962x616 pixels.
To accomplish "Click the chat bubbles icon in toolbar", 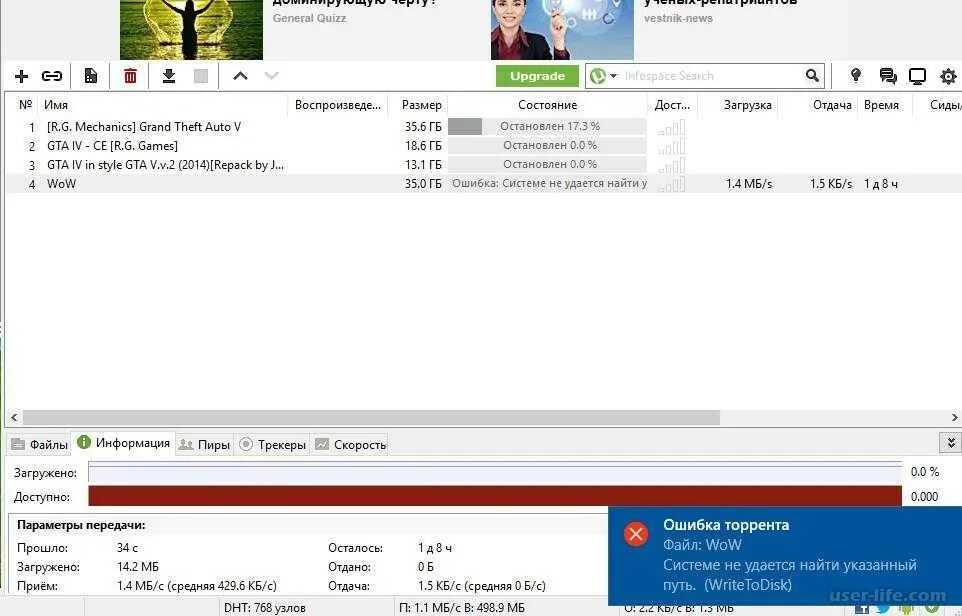I will [888, 76].
